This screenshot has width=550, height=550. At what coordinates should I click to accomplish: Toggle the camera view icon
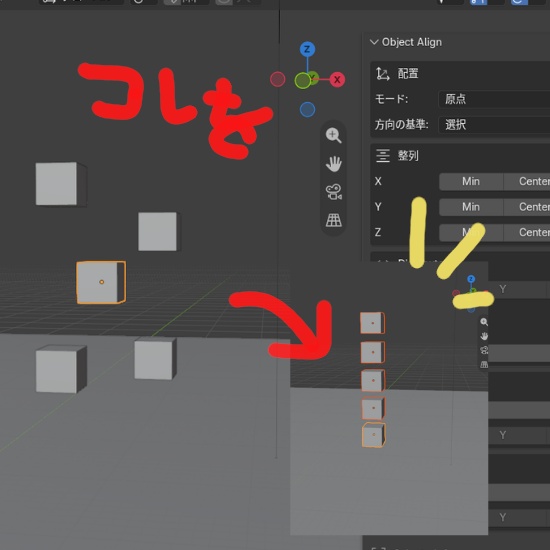point(333,192)
